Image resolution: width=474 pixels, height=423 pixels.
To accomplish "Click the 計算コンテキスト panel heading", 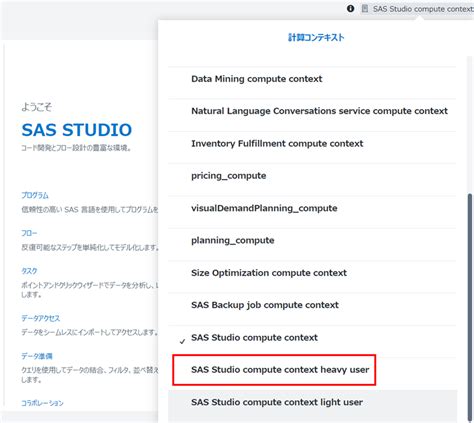I will point(316,37).
